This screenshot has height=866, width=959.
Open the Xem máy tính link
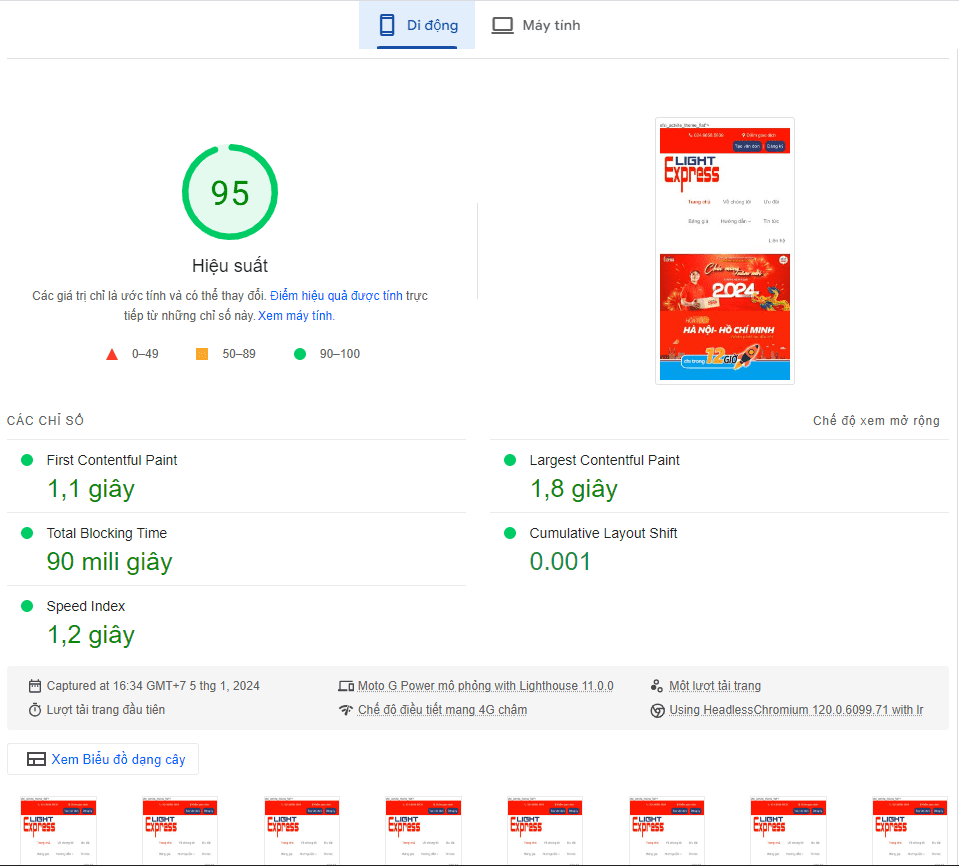[x=295, y=316]
